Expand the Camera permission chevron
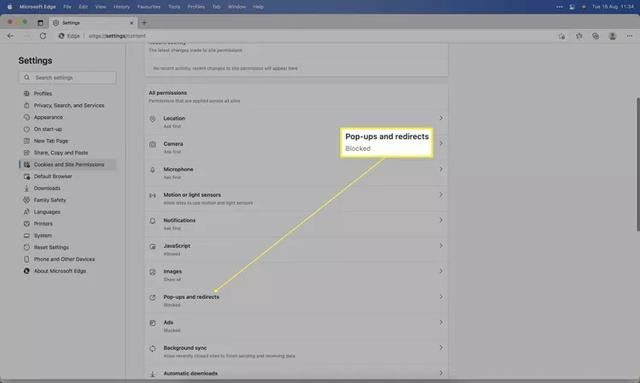Viewport: 640px width, 383px height. [441, 143]
